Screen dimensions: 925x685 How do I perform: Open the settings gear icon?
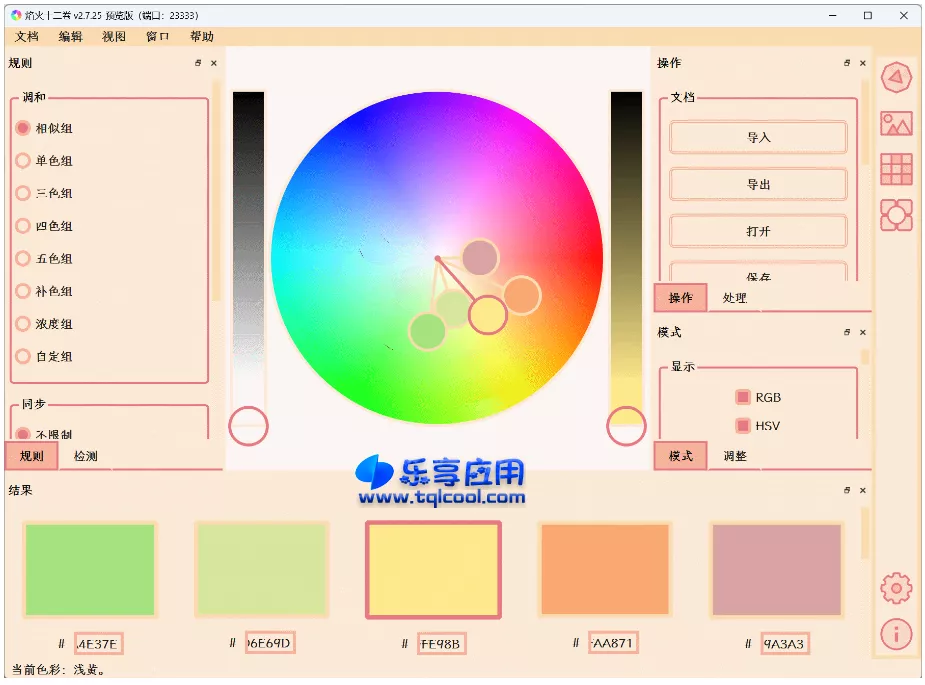tap(896, 588)
